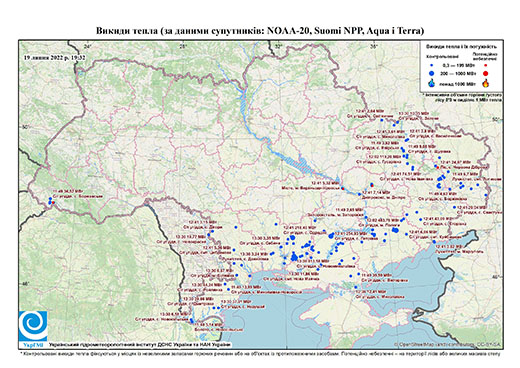
Task: Select the blue flame legend icon
Action: point(432,83)
